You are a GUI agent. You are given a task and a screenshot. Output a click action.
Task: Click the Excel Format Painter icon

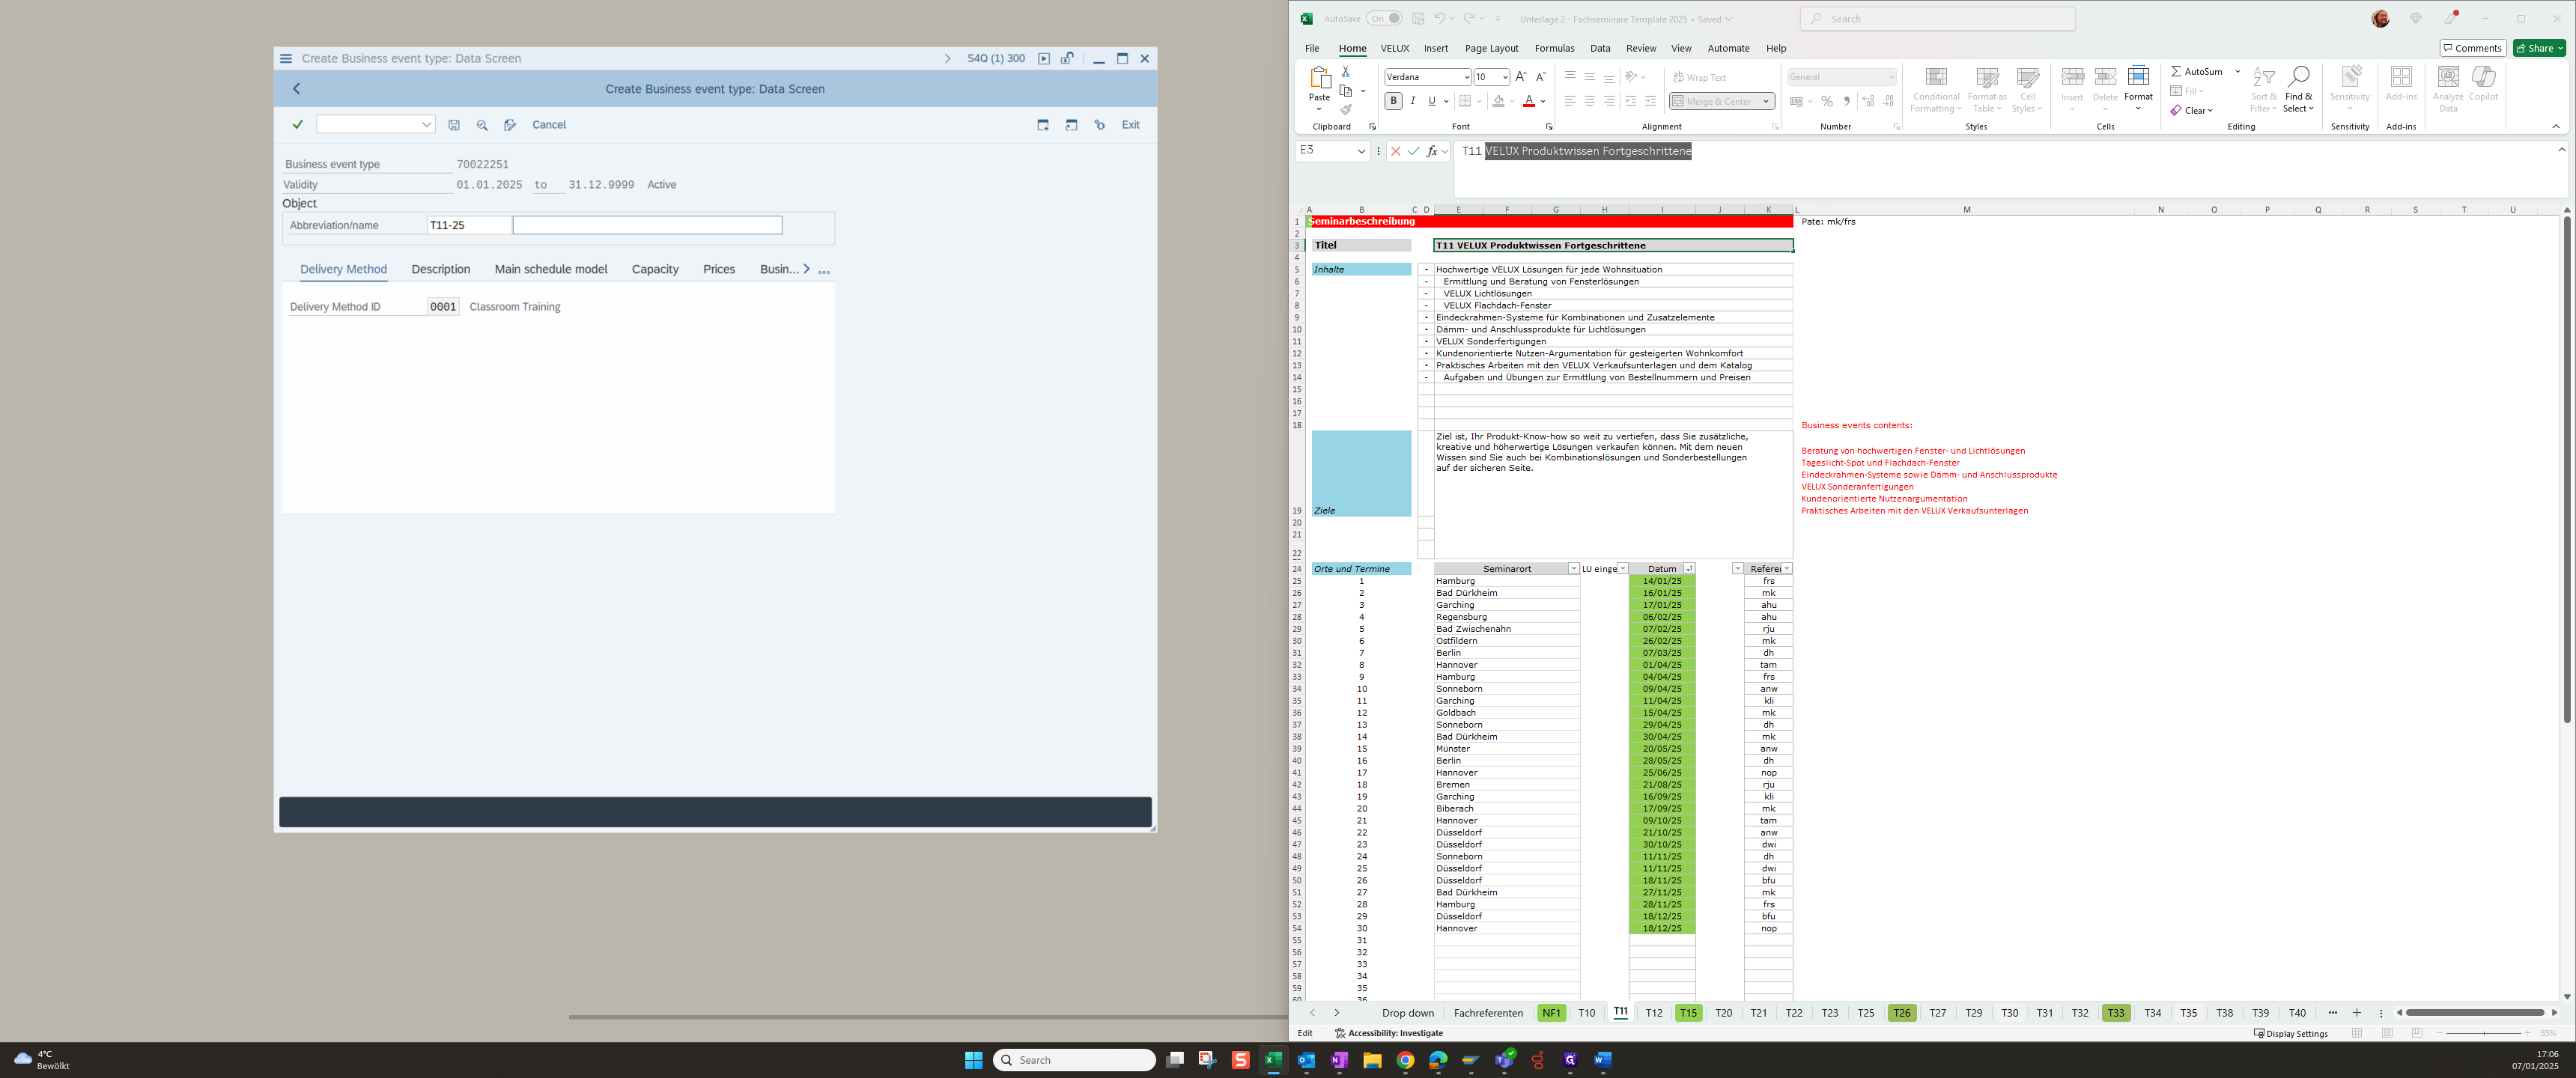(x=1346, y=110)
